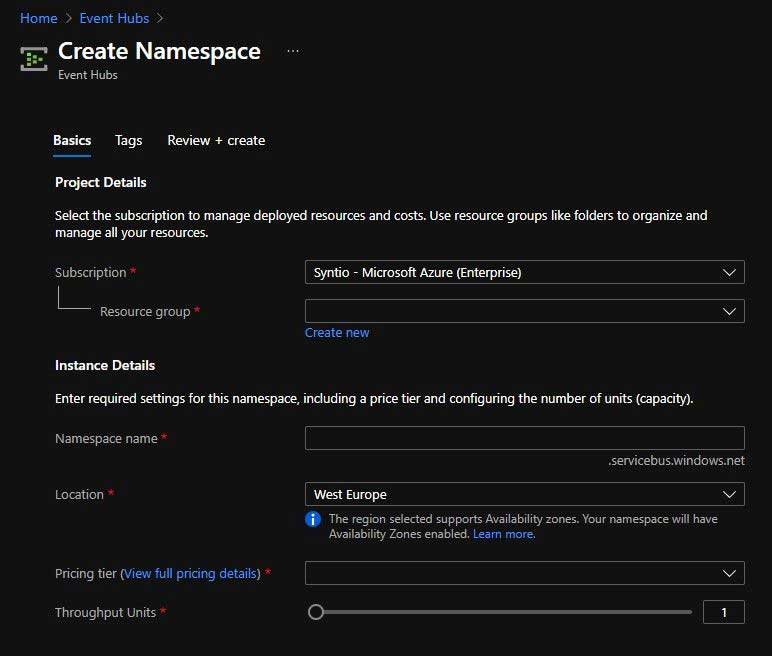Click the Throughput Units number box

coord(724,613)
